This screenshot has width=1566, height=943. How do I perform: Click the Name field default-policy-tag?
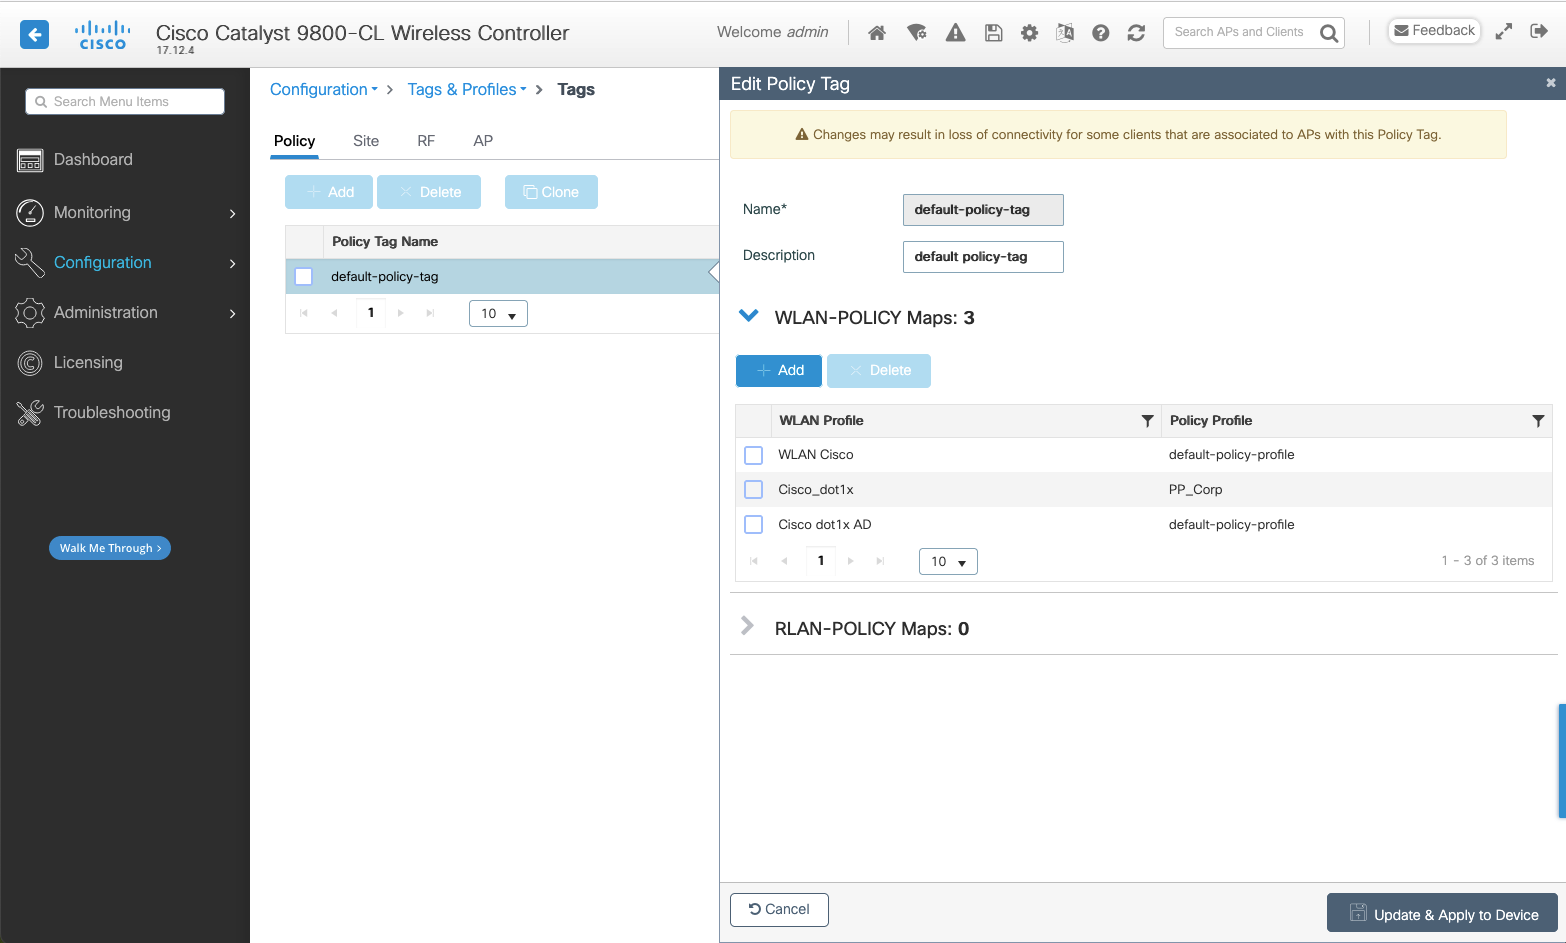tap(983, 210)
